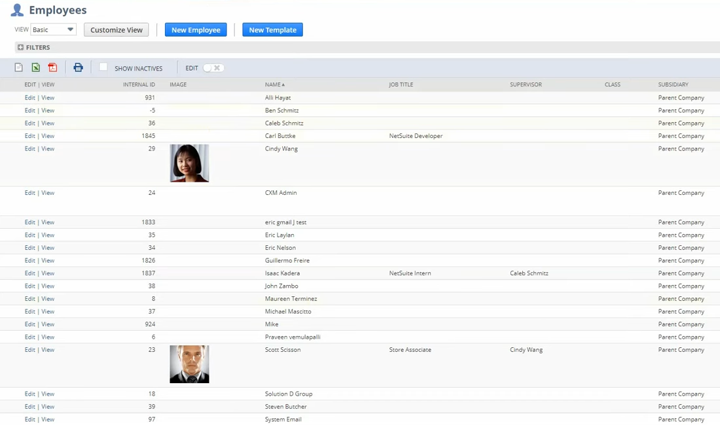View the eric gmail j test record
Viewport: 720px width, 425px height.
tap(48, 222)
